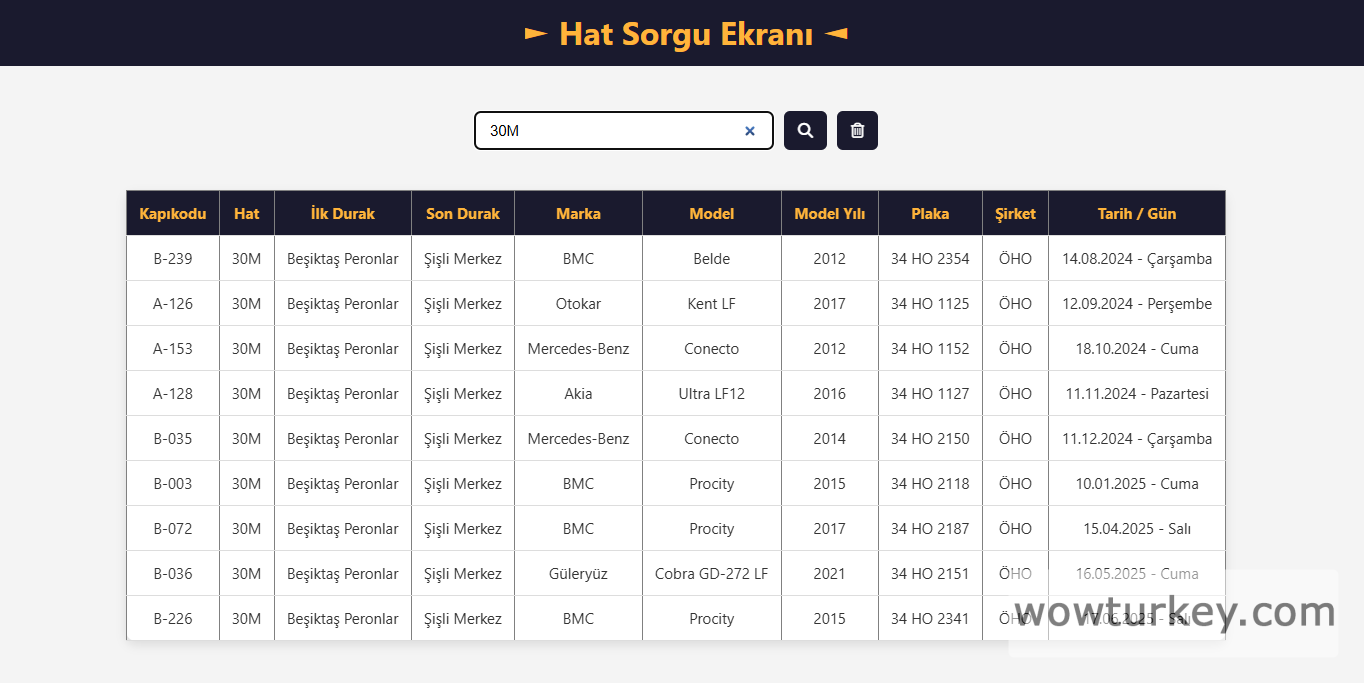Image resolution: width=1364 pixels, height=683 pixels.
Task: Click the left arrow decoration in the title
Action: click(535, 33)
